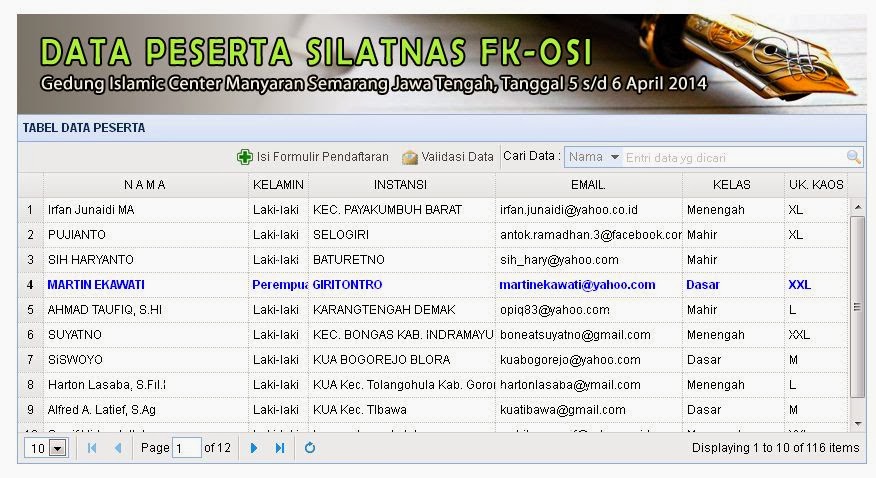Click the search magnifier icon
Viewport: 876px width, 478px height.
[x=853, y=157]
